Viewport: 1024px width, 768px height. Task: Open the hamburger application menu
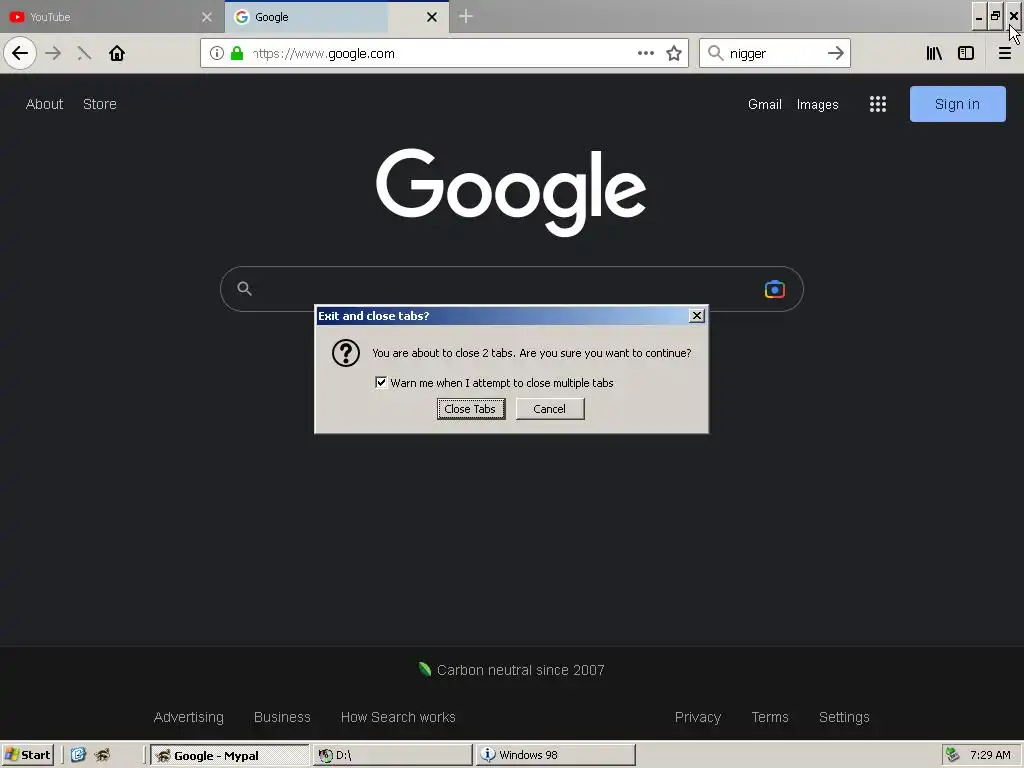(x=1004, y=53)
